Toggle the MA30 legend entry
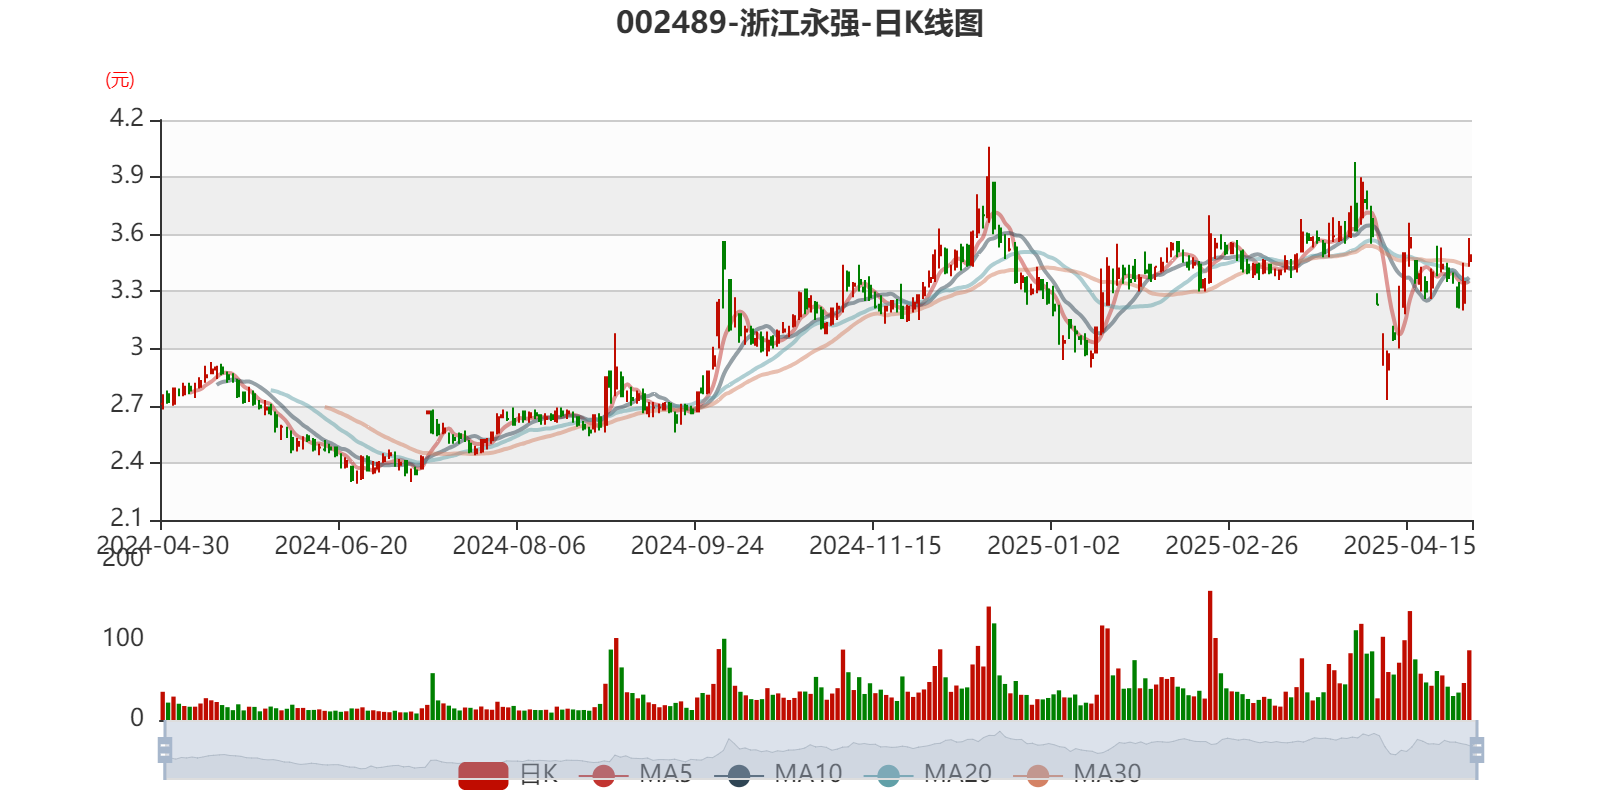Image resolution: width=1600 pixels, height=800 pixels. [1077, 774]
